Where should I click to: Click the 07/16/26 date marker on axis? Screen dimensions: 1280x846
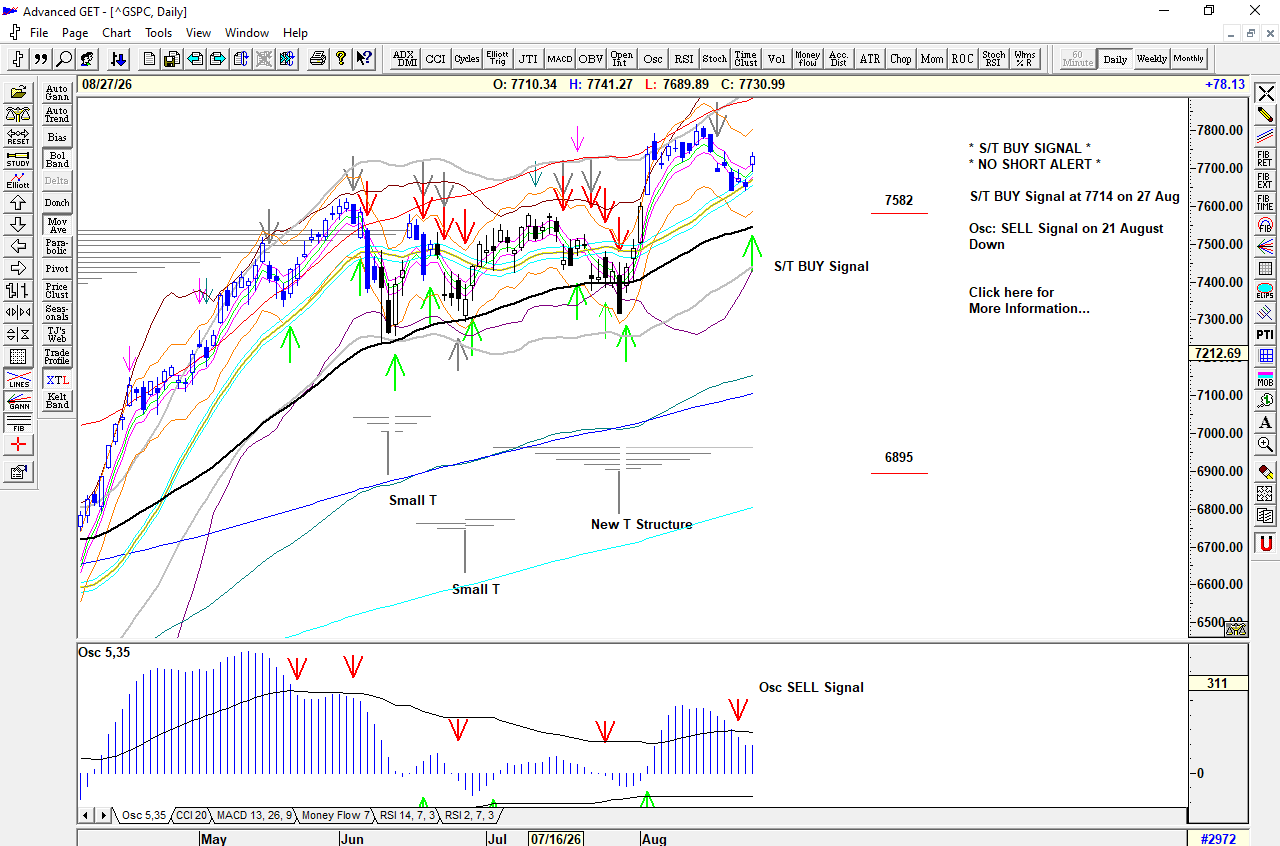pos(557,839)
